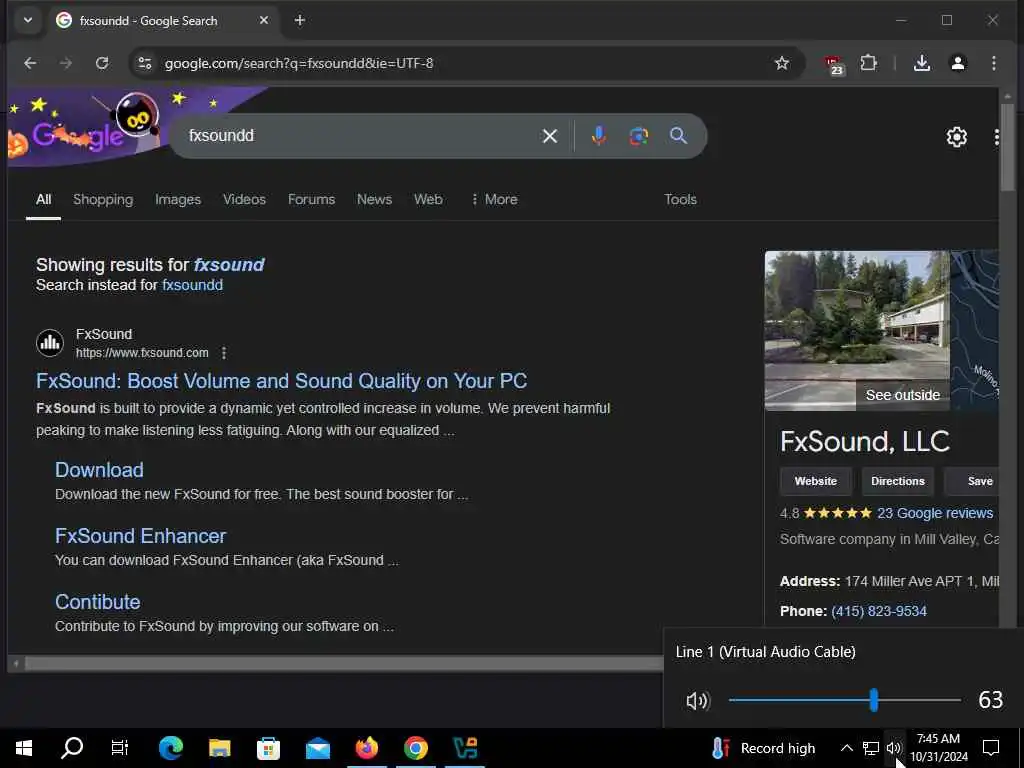Expand the More search filters menu
Screen dimensions: 1024x768
(x=494, y=199)
